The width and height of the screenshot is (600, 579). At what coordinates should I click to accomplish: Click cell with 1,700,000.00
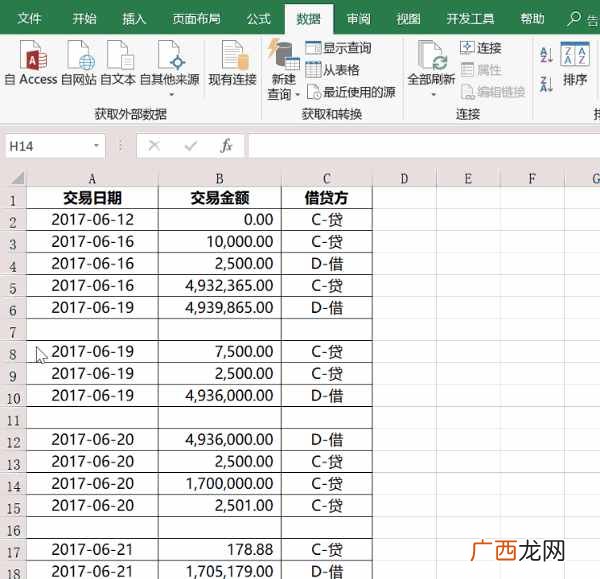(220, 483)
